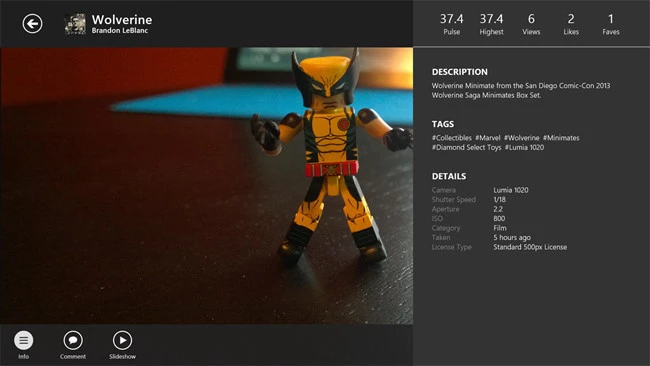Open the Info panel icon

[24, 340]
